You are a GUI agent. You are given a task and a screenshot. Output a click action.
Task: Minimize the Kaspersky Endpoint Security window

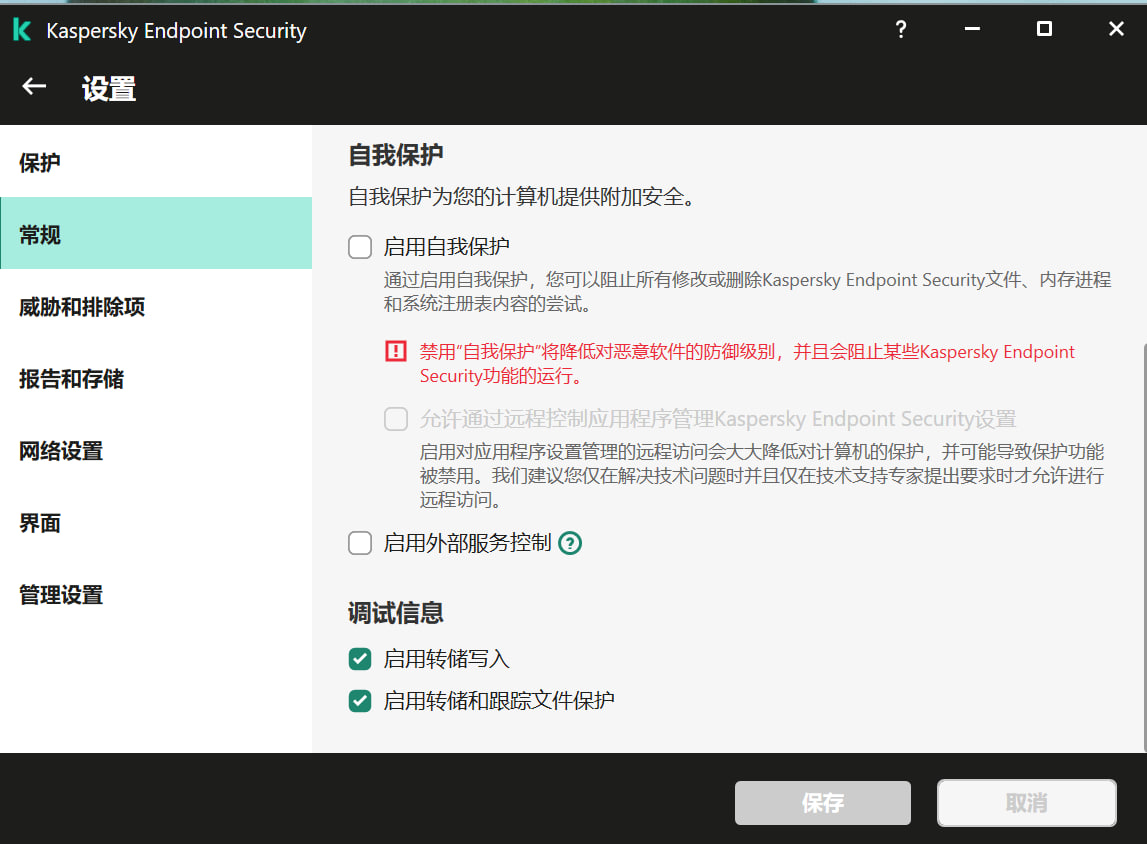pos(972,30)
